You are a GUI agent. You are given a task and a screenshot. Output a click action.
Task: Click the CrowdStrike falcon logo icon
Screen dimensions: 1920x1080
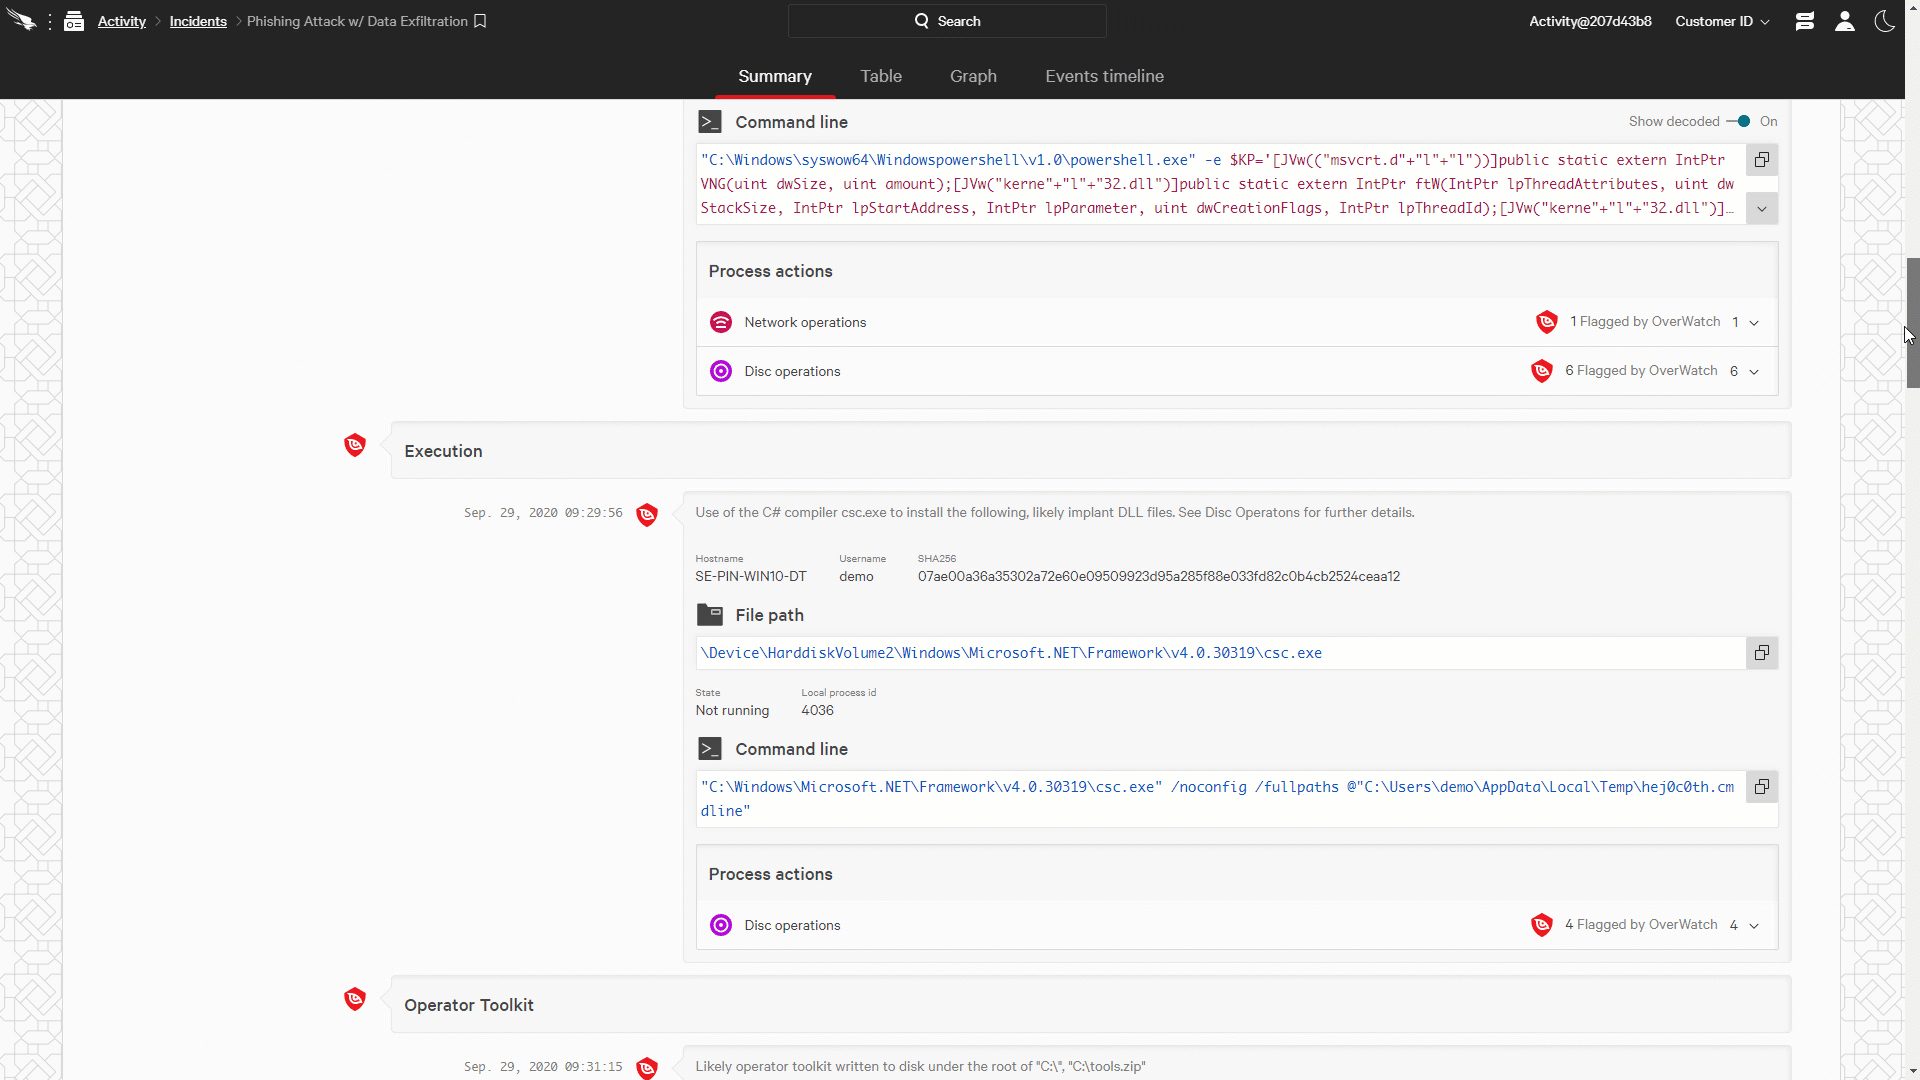tap(22, 20)
